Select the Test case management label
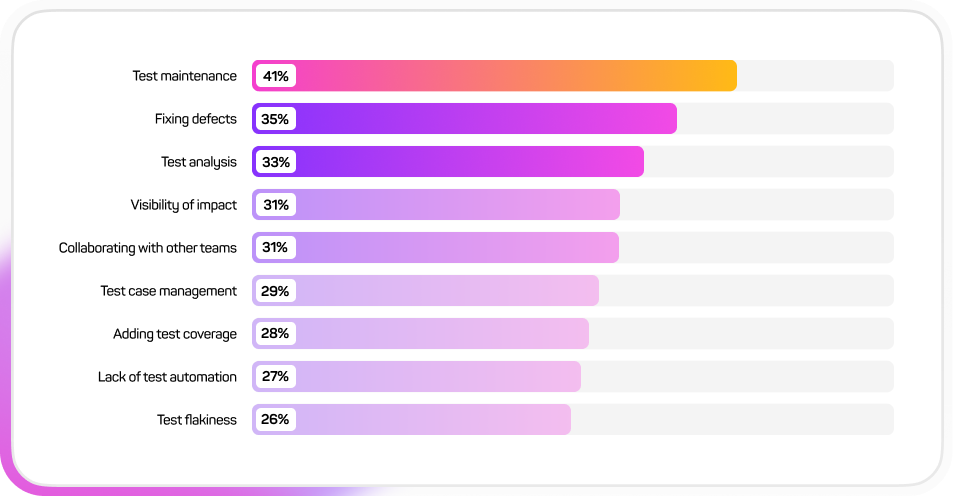This screenshot has width=953, height=496. click(169, 291)
